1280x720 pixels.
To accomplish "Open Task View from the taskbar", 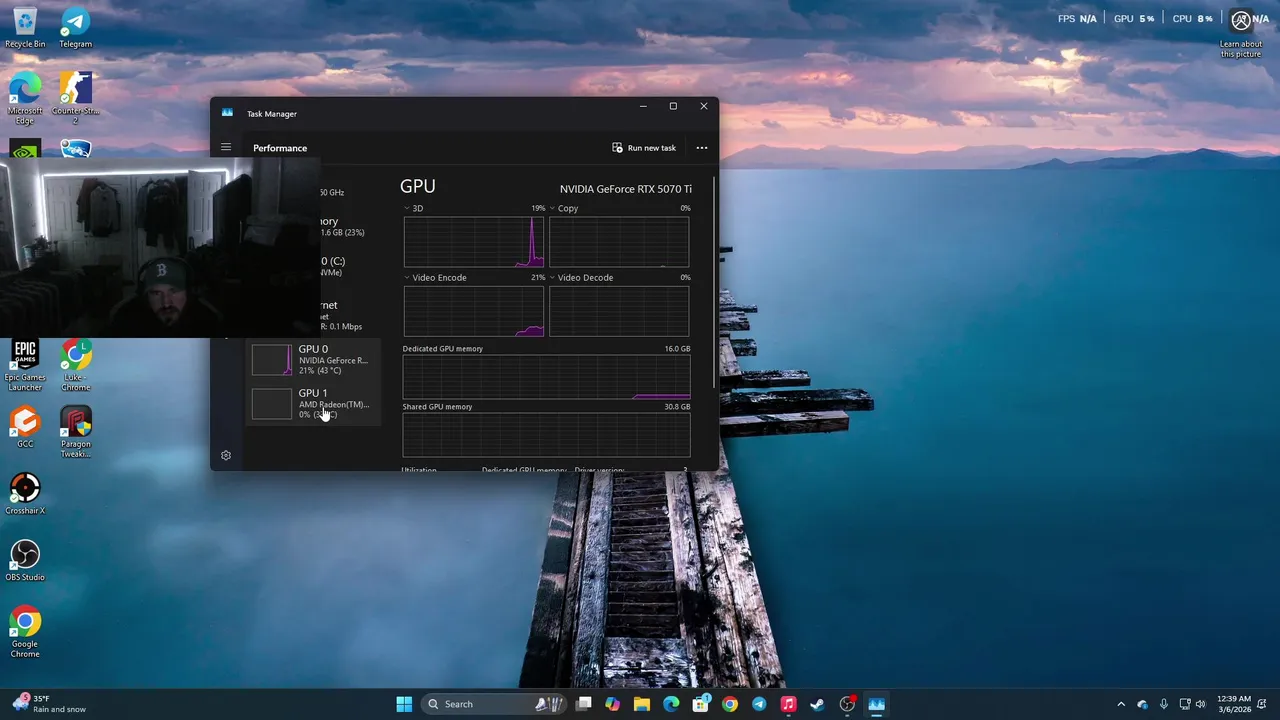I will (x=584, y=704).
